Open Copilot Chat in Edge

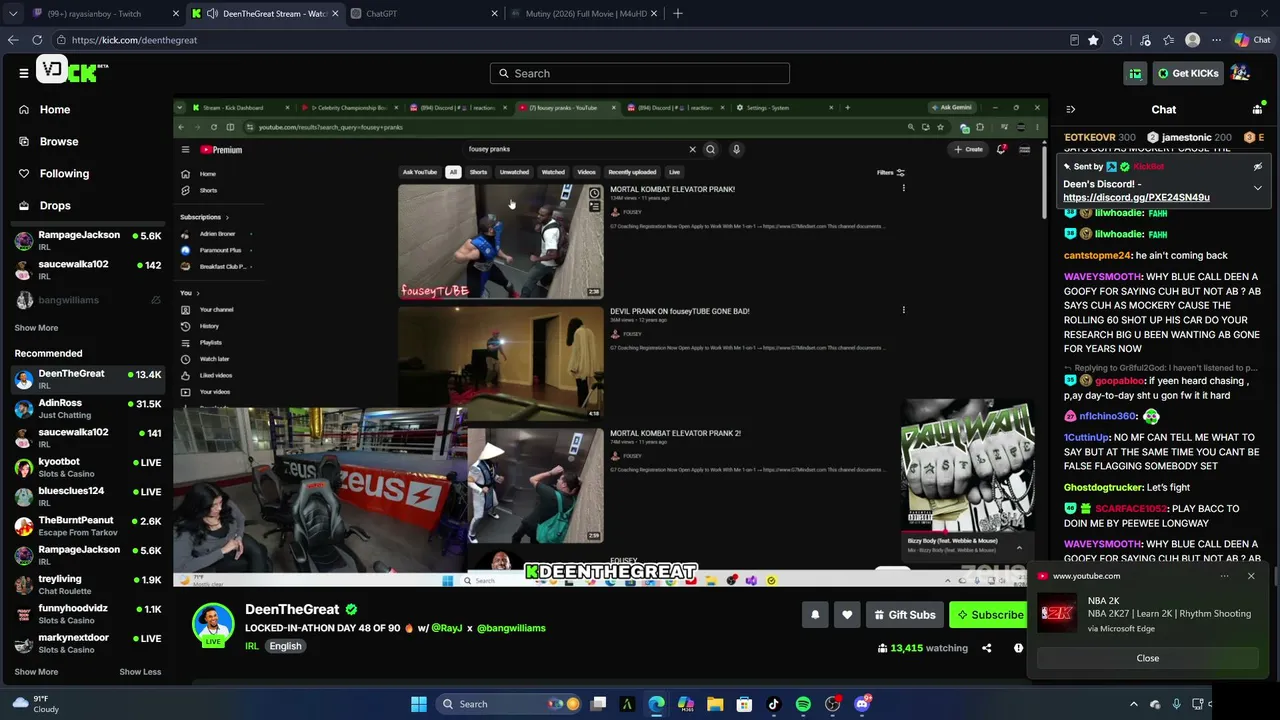click(x=1252, y=40)
